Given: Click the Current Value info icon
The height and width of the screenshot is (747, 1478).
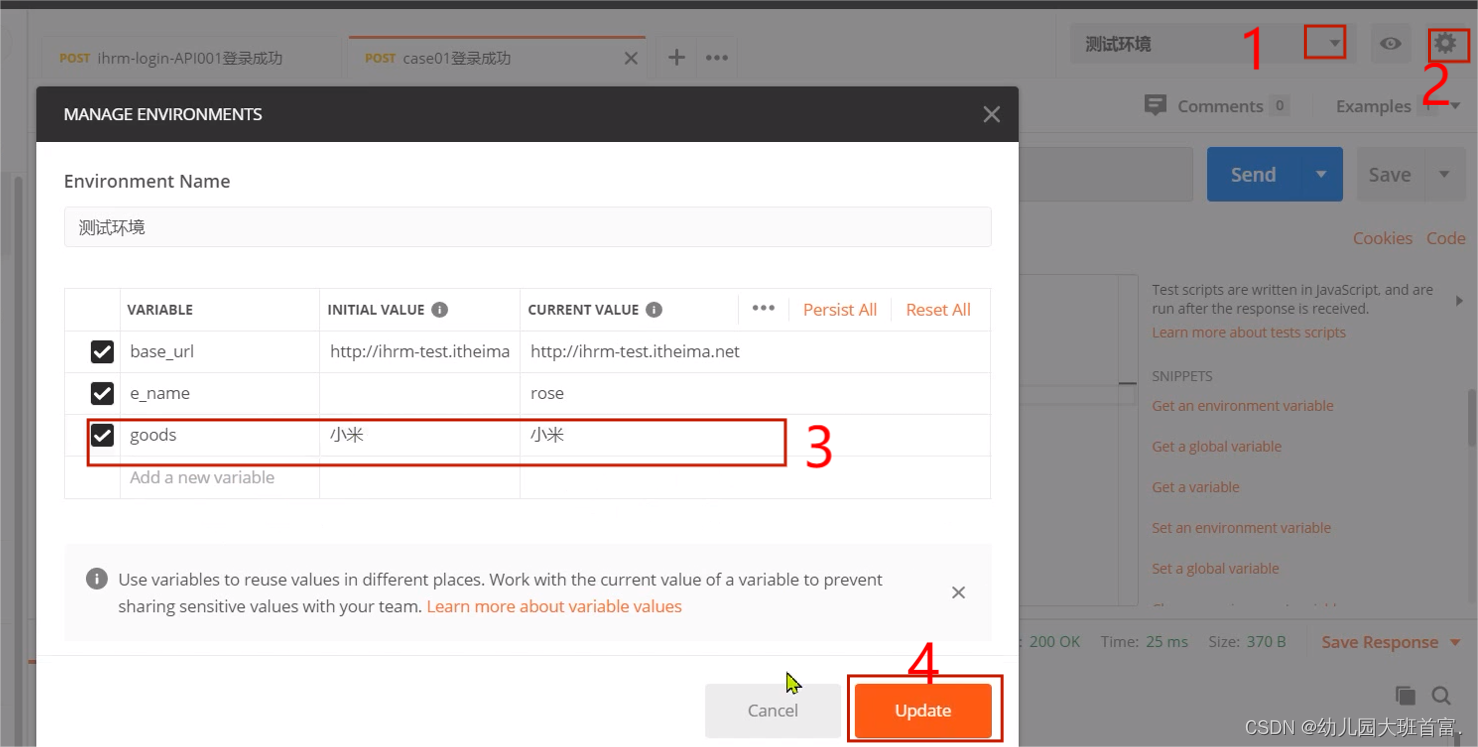Looking at the screenshot, I should [654, 310].
